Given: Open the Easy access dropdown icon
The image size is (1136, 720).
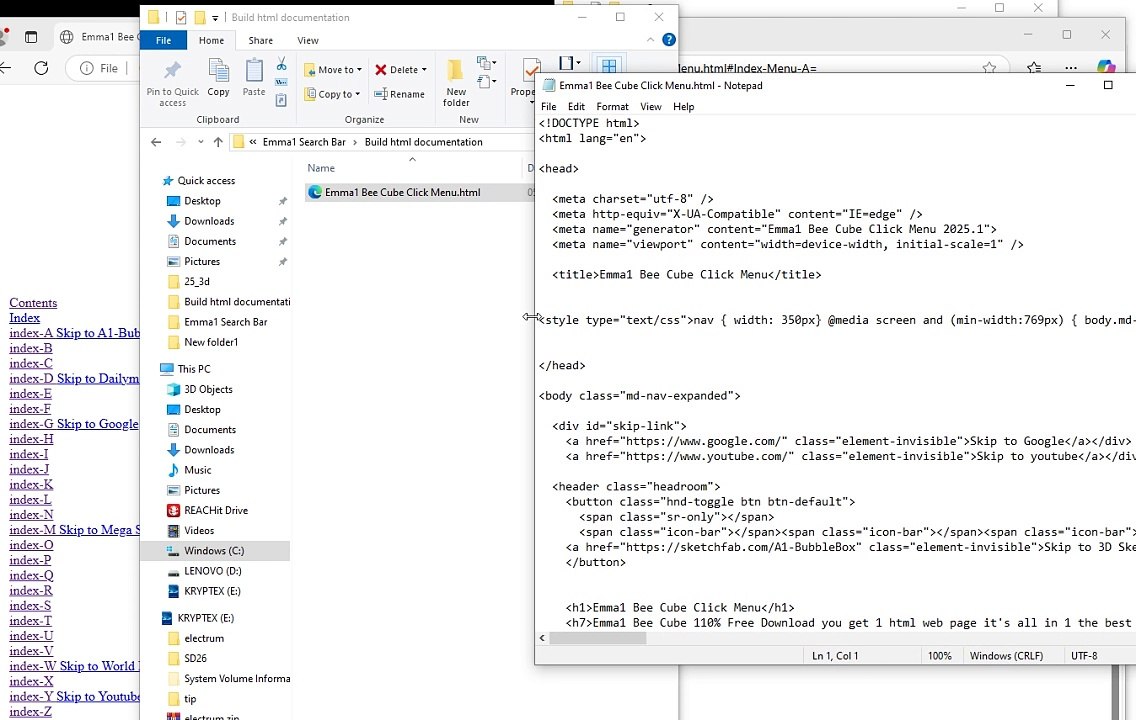Looking at the screenshot, I should (x=486, y=82).
